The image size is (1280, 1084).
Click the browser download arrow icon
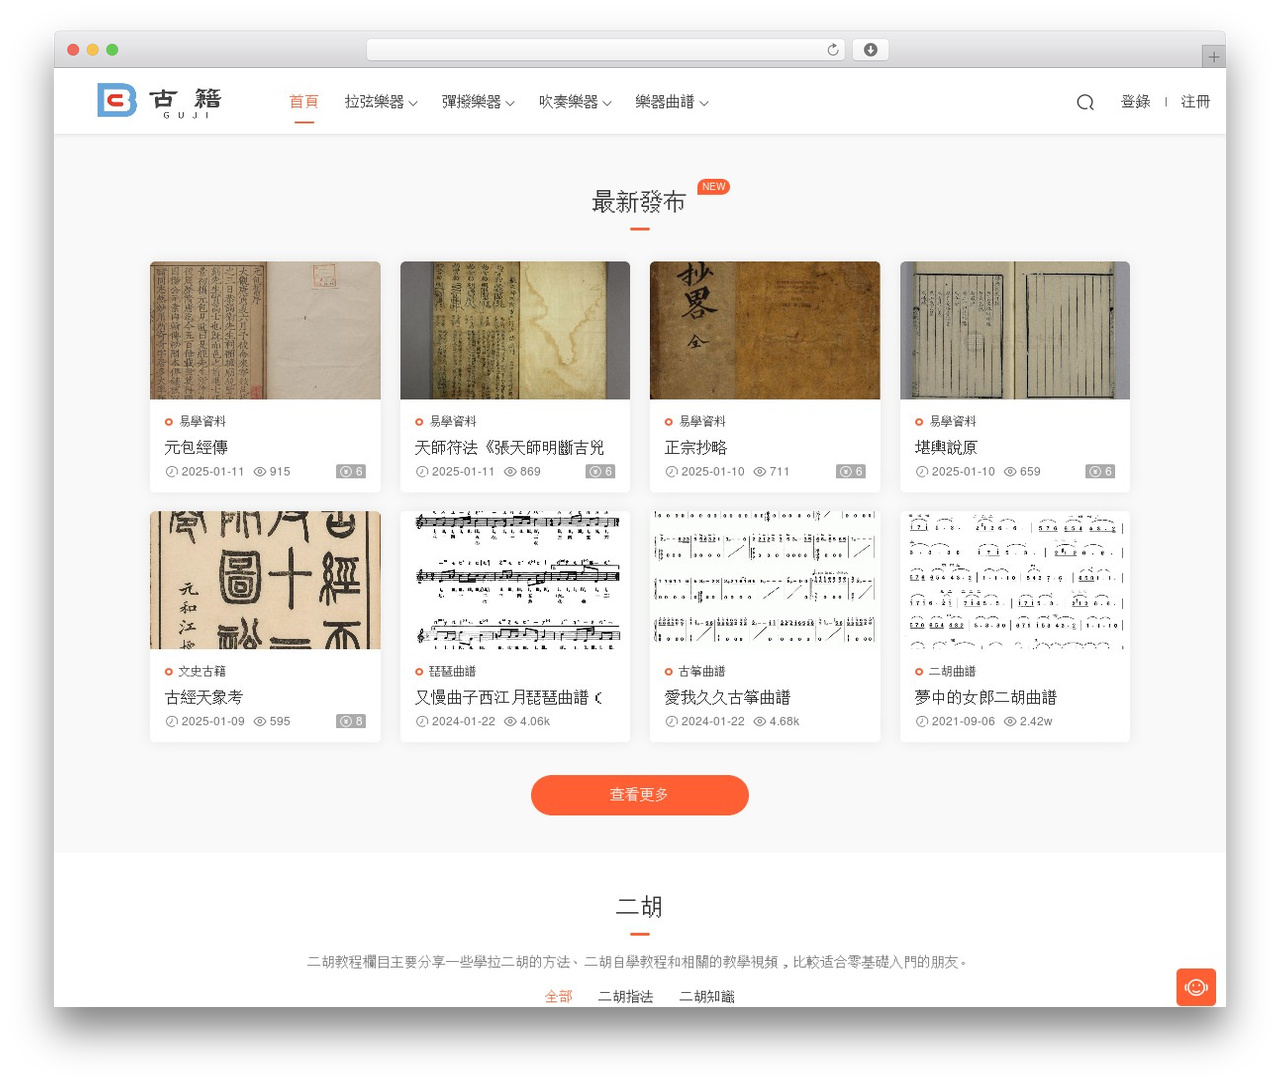[870, 50]
